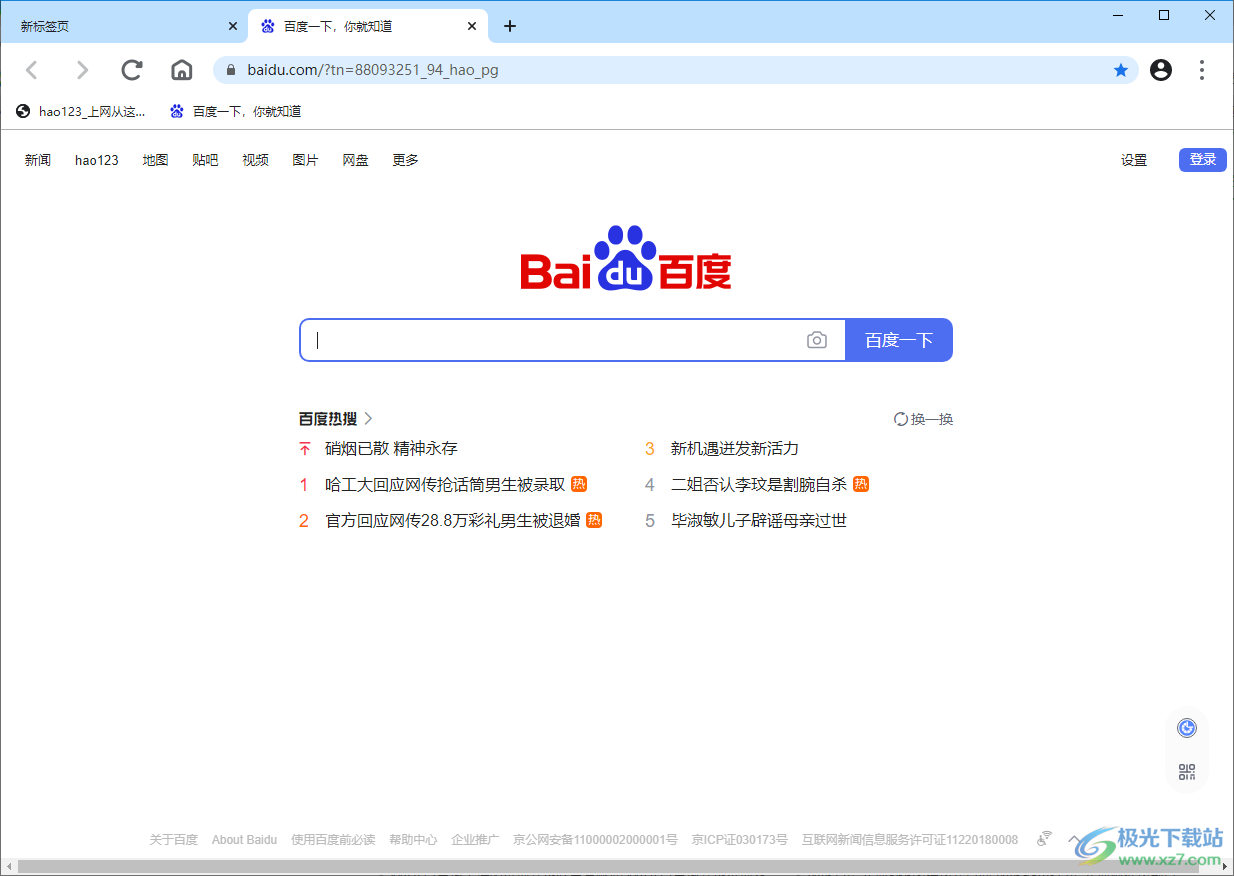Click the blue clock icon above the QR code
1234x876 pixels.
(1186, 727)
